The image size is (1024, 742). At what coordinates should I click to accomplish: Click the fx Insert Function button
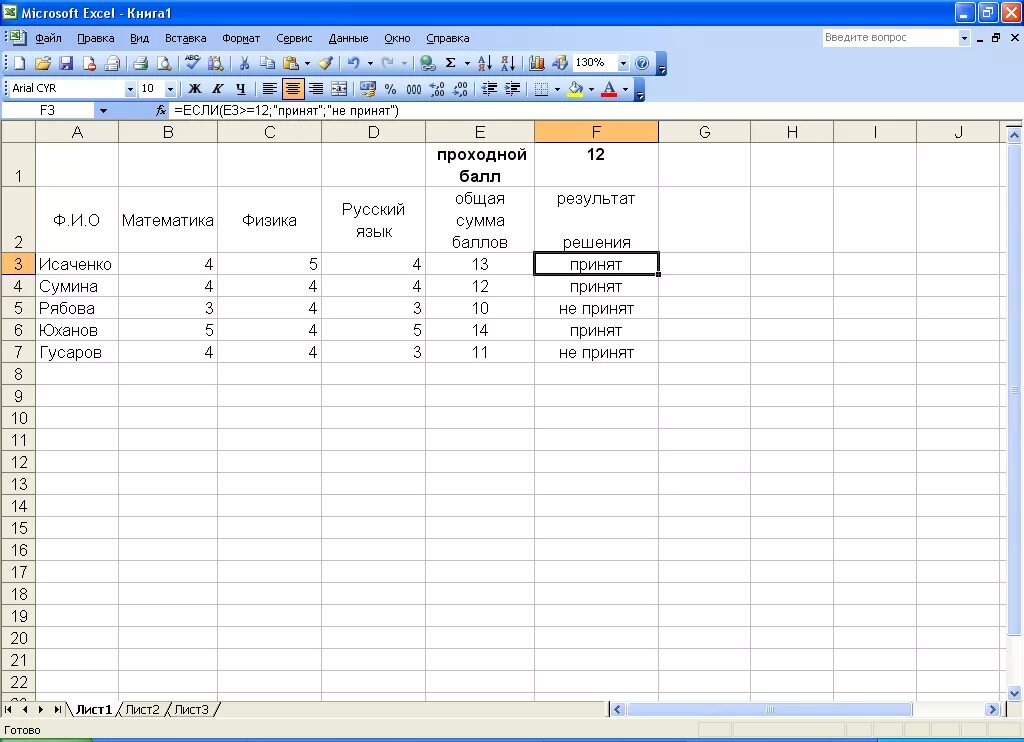(x=161, y=110)
